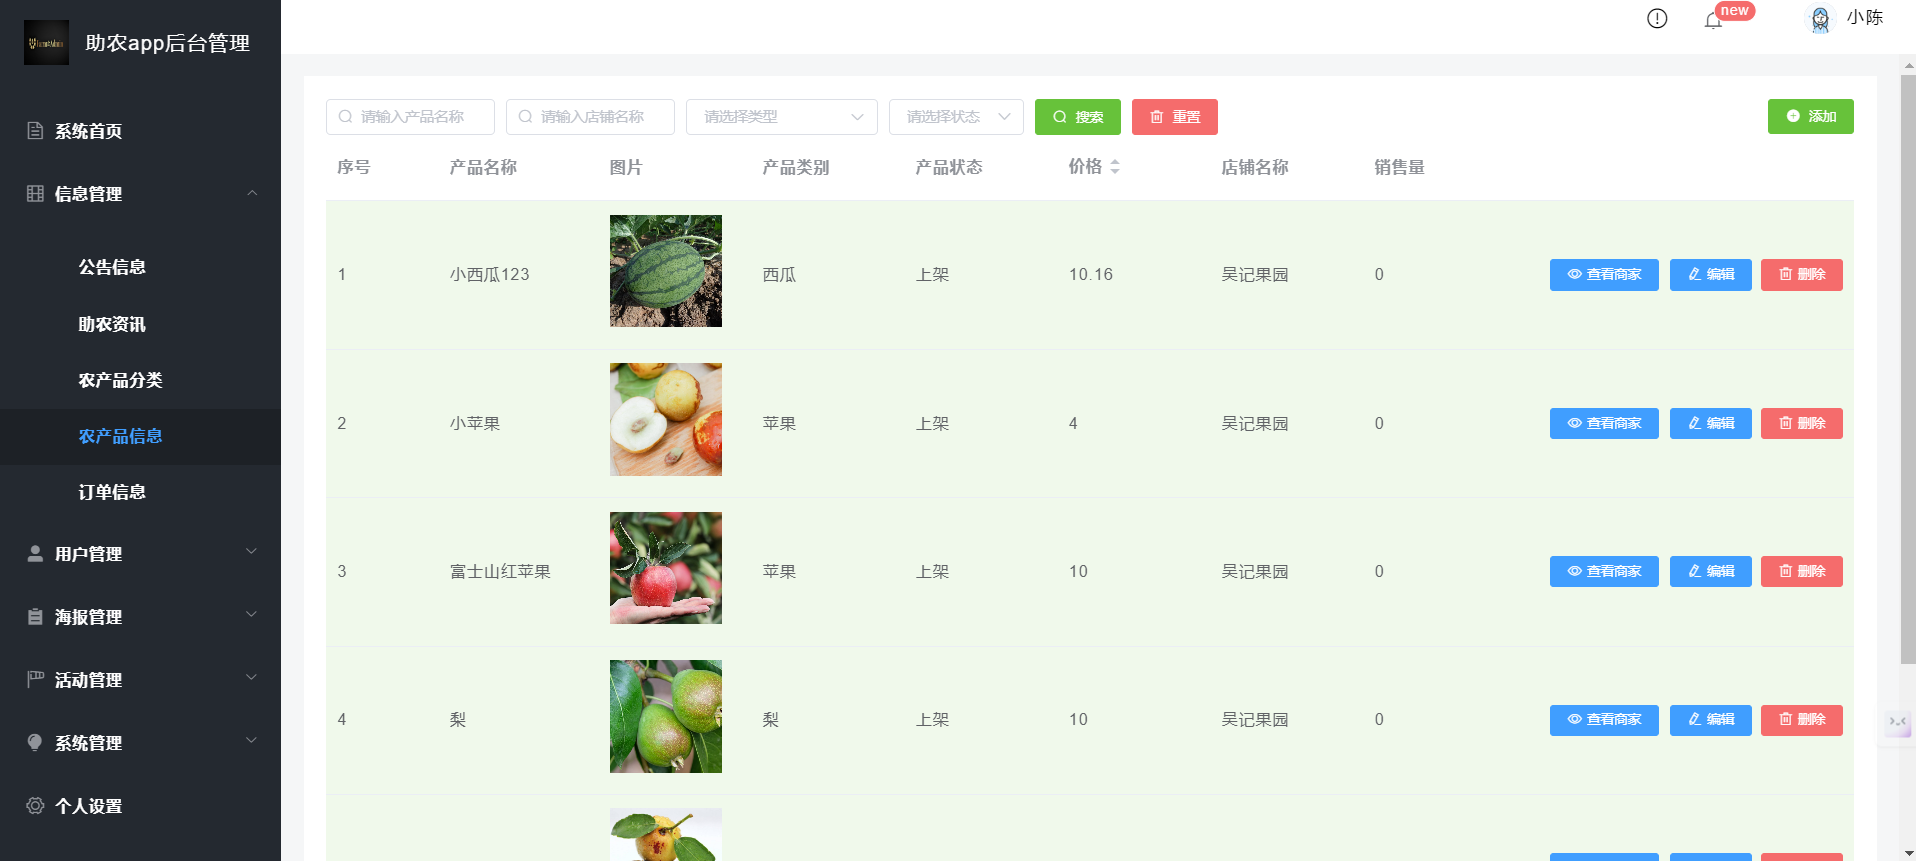Image resolution: width=1916 pixels, height=861 pixels.
Task: View merchant for 小西瓜123 row
Action: pos(1604,275)
